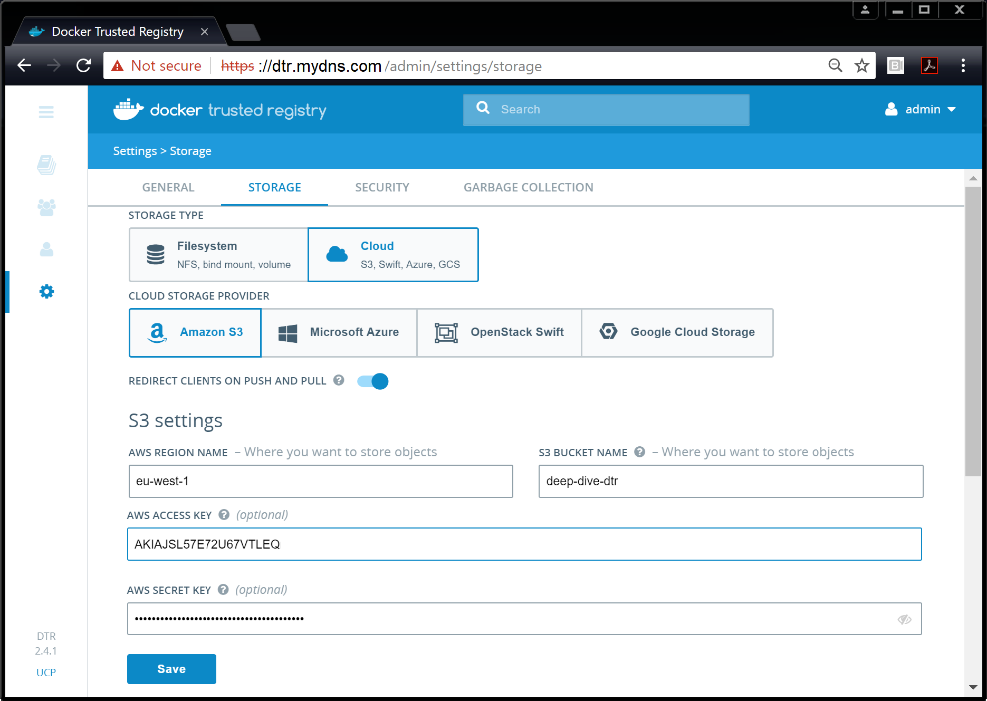Select Filesystem storage type
Screen dimensions: 987x701
tap(218, 255)
